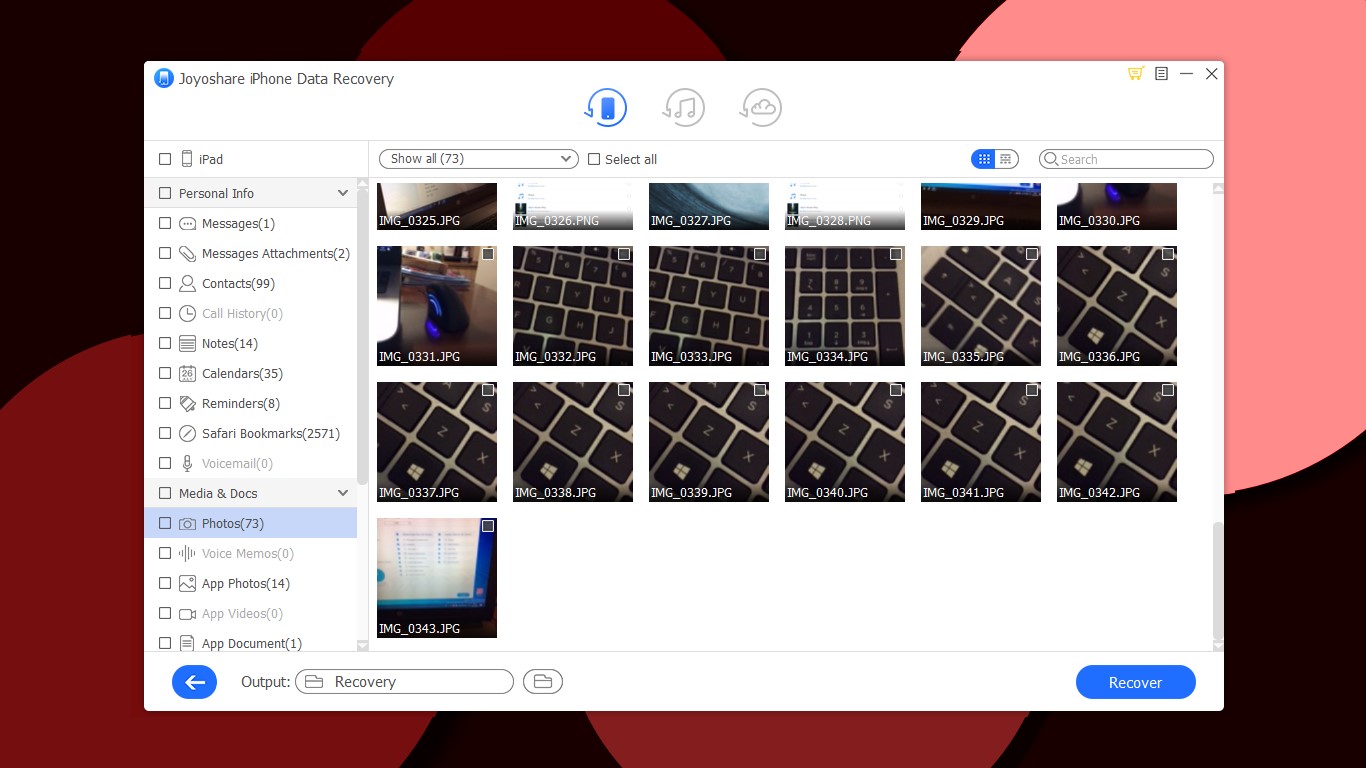Viewport: 1366px width, 768px height.
Task: Open thumbnail IMG_0332.JPG
Action: 573,306
